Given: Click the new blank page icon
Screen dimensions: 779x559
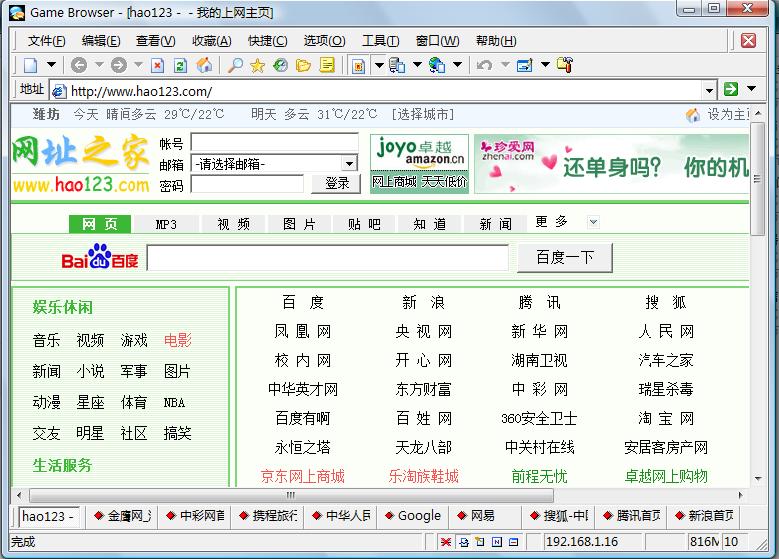Looking at the screenshot, I should pyautogui.click(x=31, y=65).
